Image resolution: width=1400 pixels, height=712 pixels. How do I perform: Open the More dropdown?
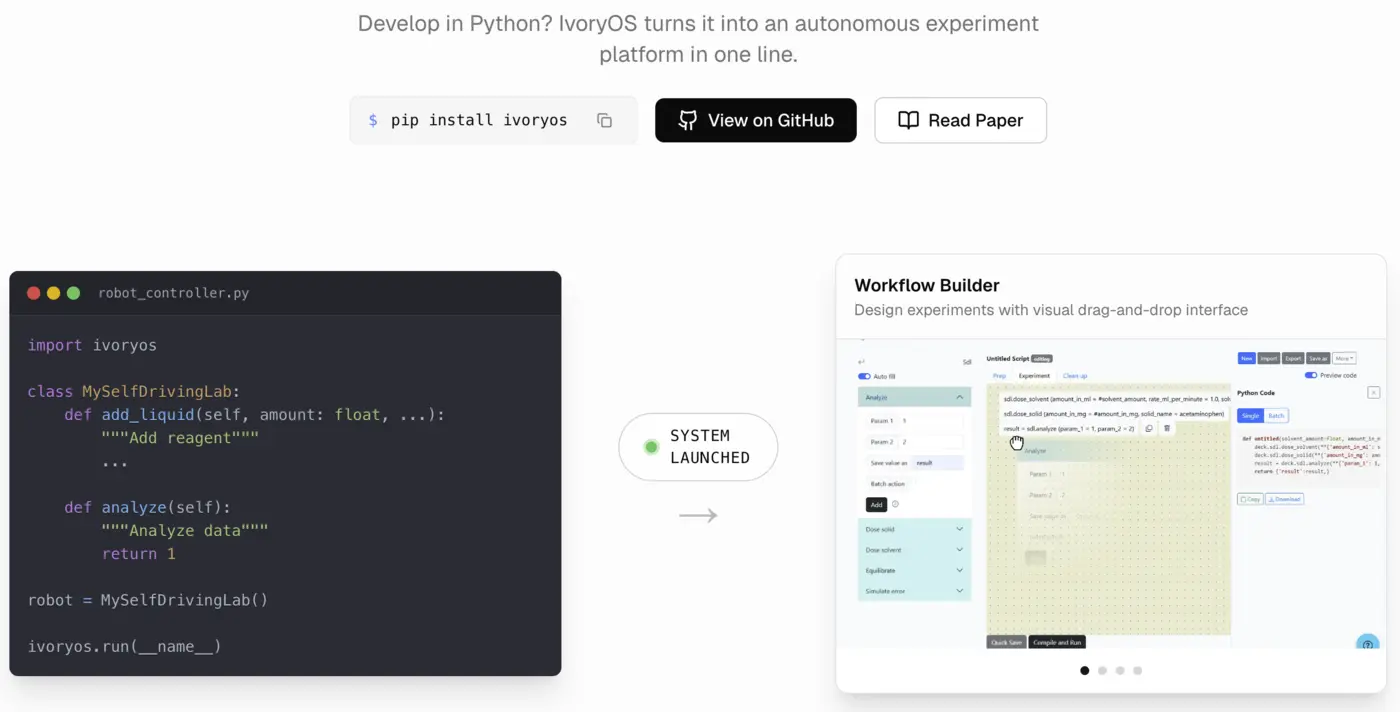coord(1344,358)
